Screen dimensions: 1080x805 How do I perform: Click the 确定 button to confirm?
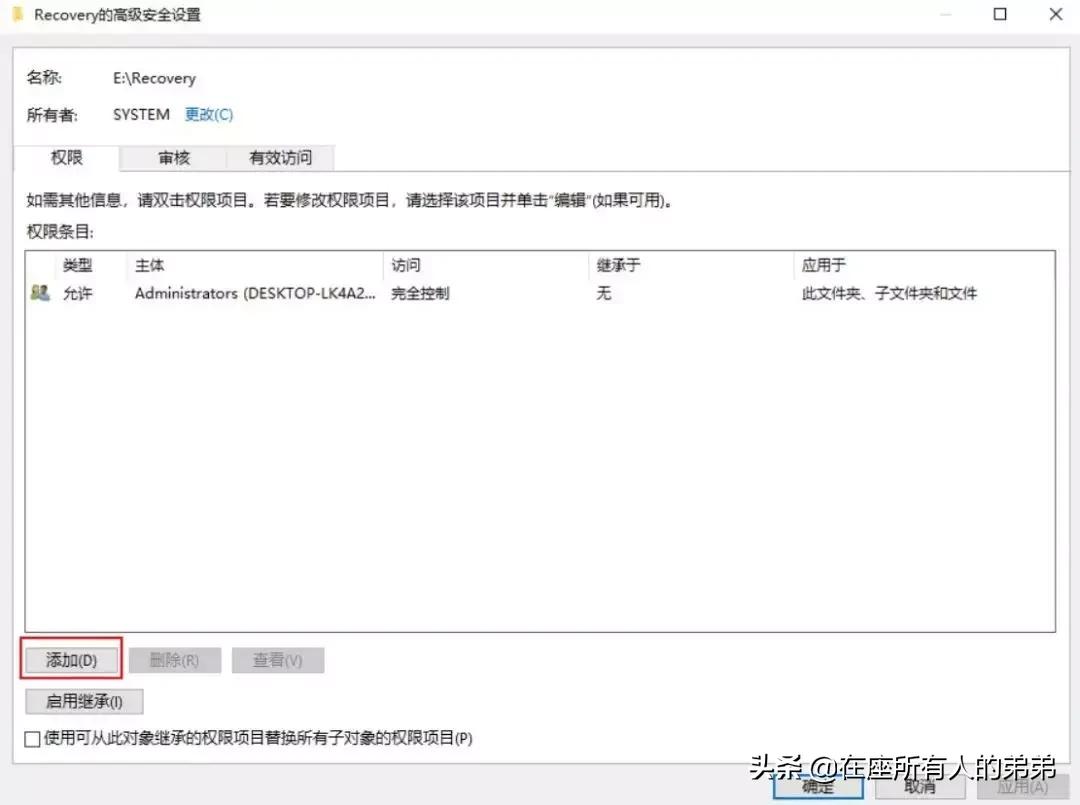point(817,787)
